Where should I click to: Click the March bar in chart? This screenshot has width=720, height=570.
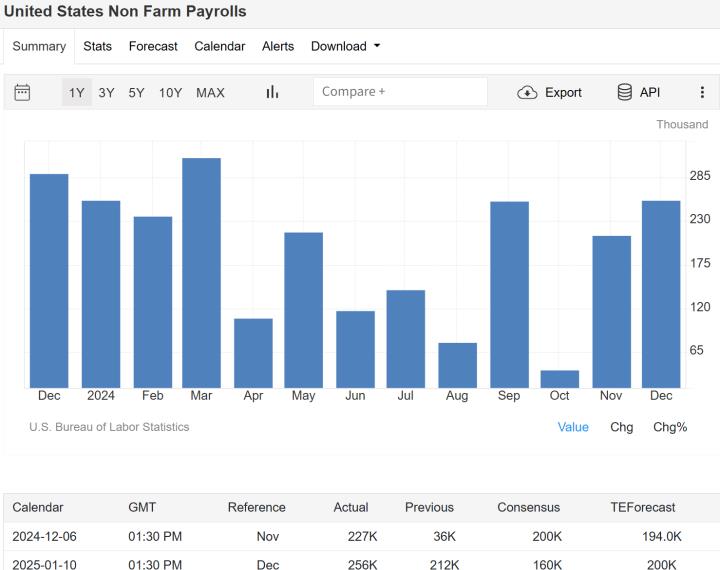pyautogui.click(x=201, y=273)
